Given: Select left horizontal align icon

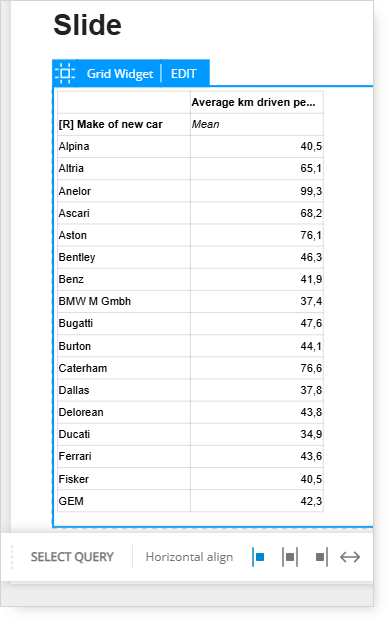Looking at the screenshot, I should [x=259, y=557].
